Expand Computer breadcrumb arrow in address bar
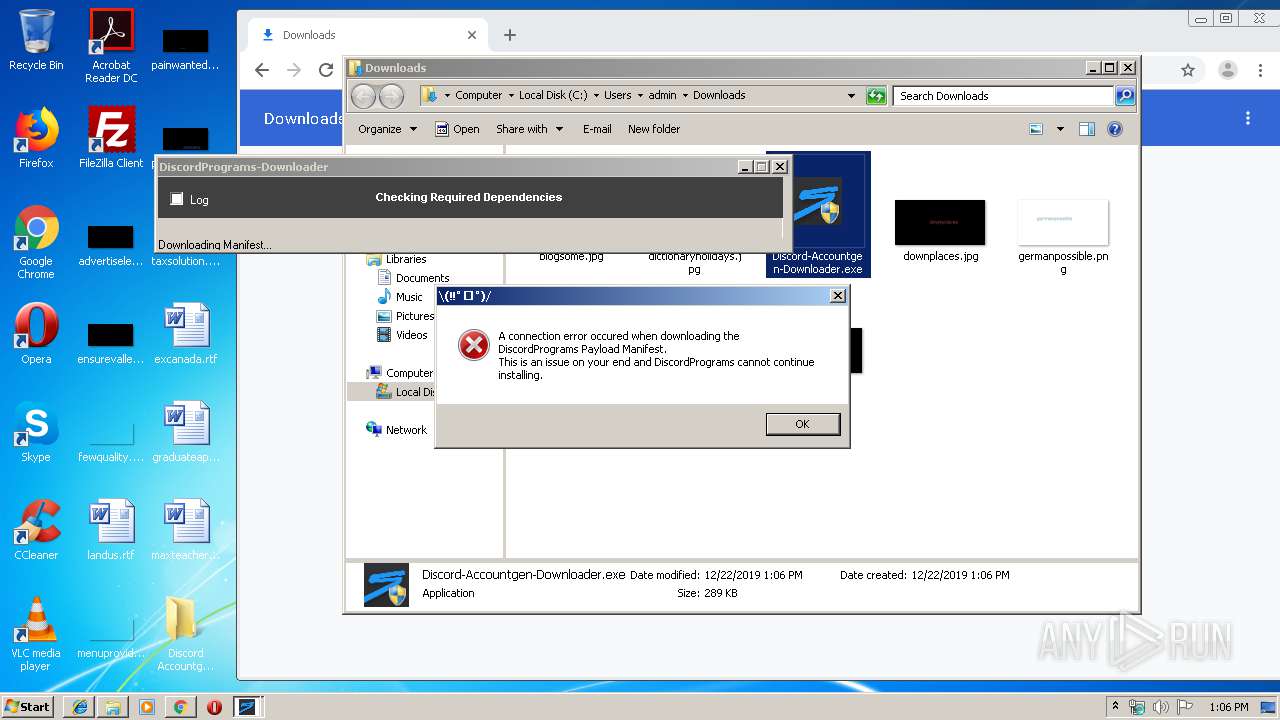1280x720 pixels. [511, 96]
